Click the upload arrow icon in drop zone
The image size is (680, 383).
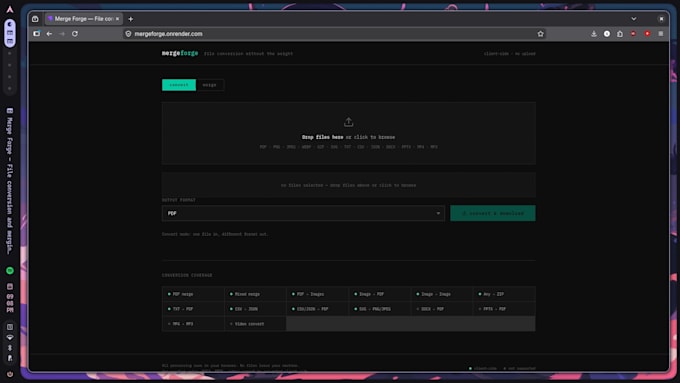pyautogui.click(x=348, y=122)
